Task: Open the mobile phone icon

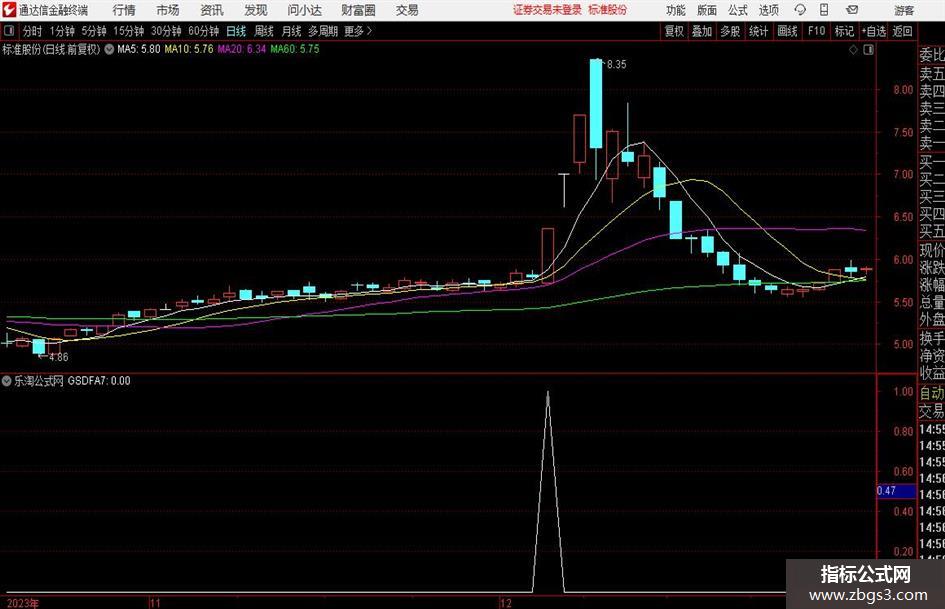Action: pos(824,10)
